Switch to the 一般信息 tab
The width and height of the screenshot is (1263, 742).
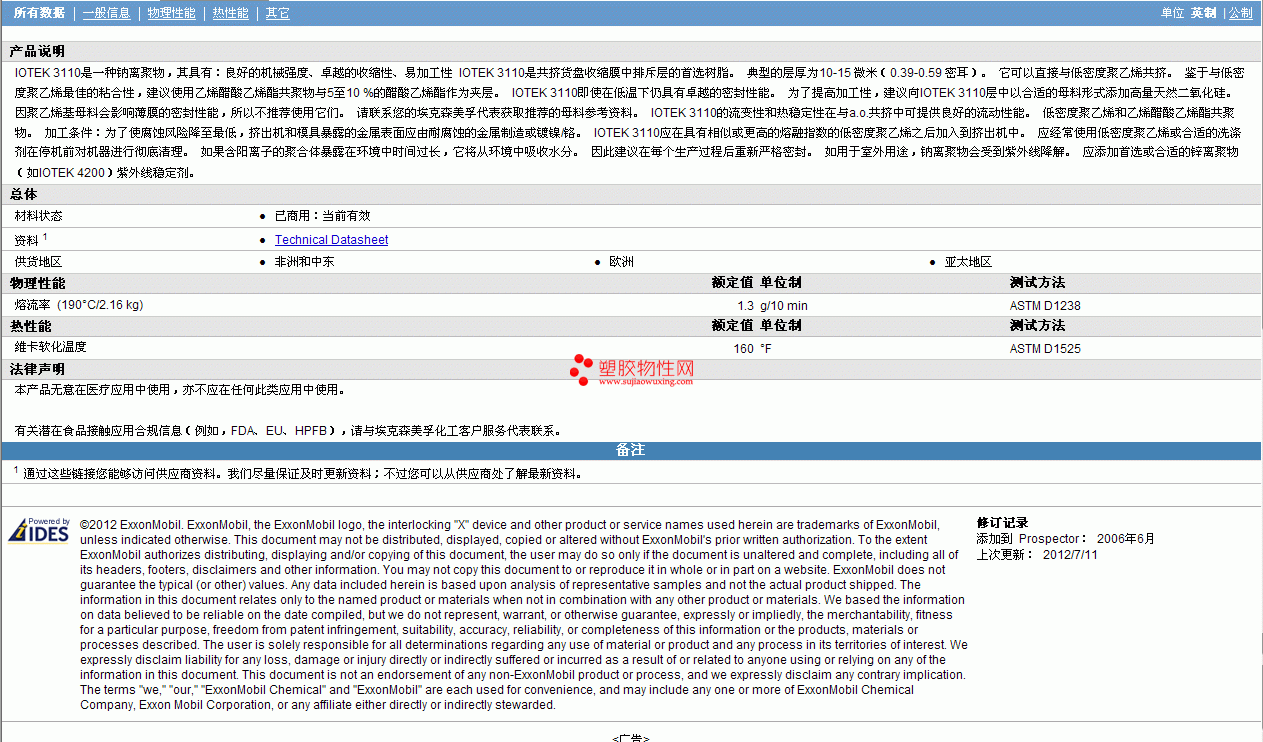point(106,13)
